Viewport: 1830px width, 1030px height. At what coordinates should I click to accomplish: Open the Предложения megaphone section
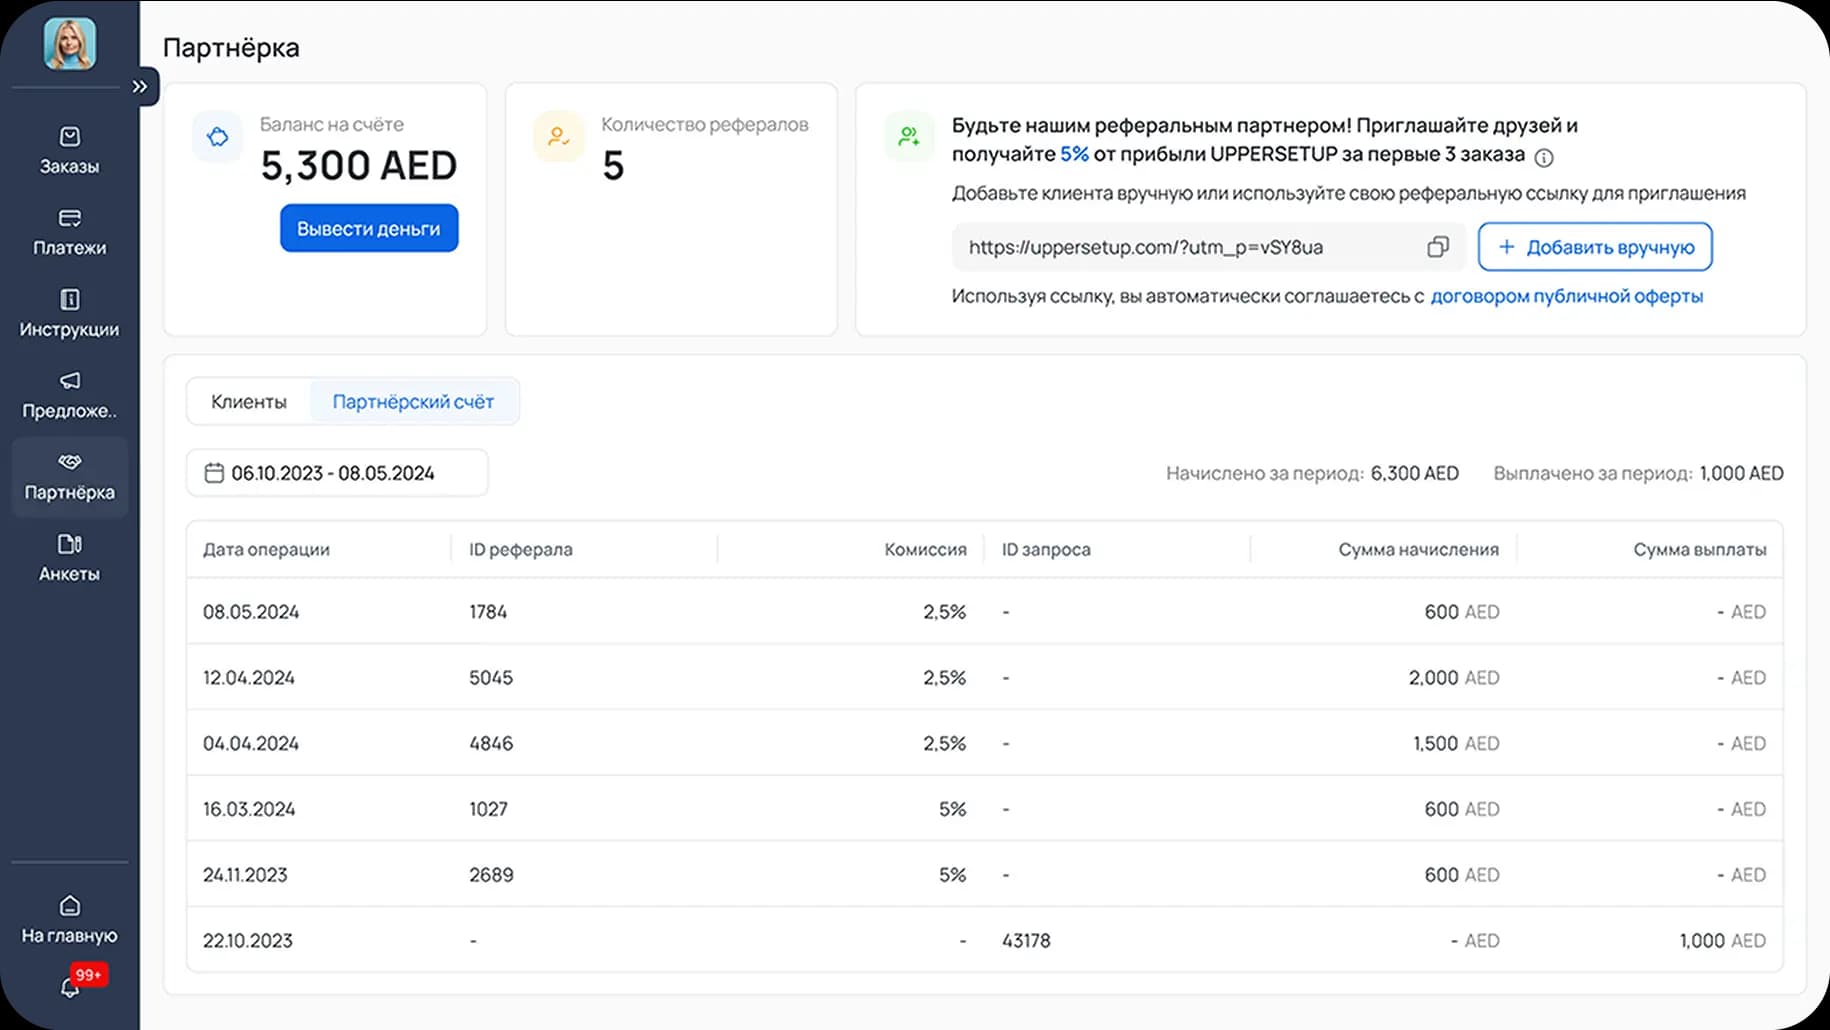point(69,394)
